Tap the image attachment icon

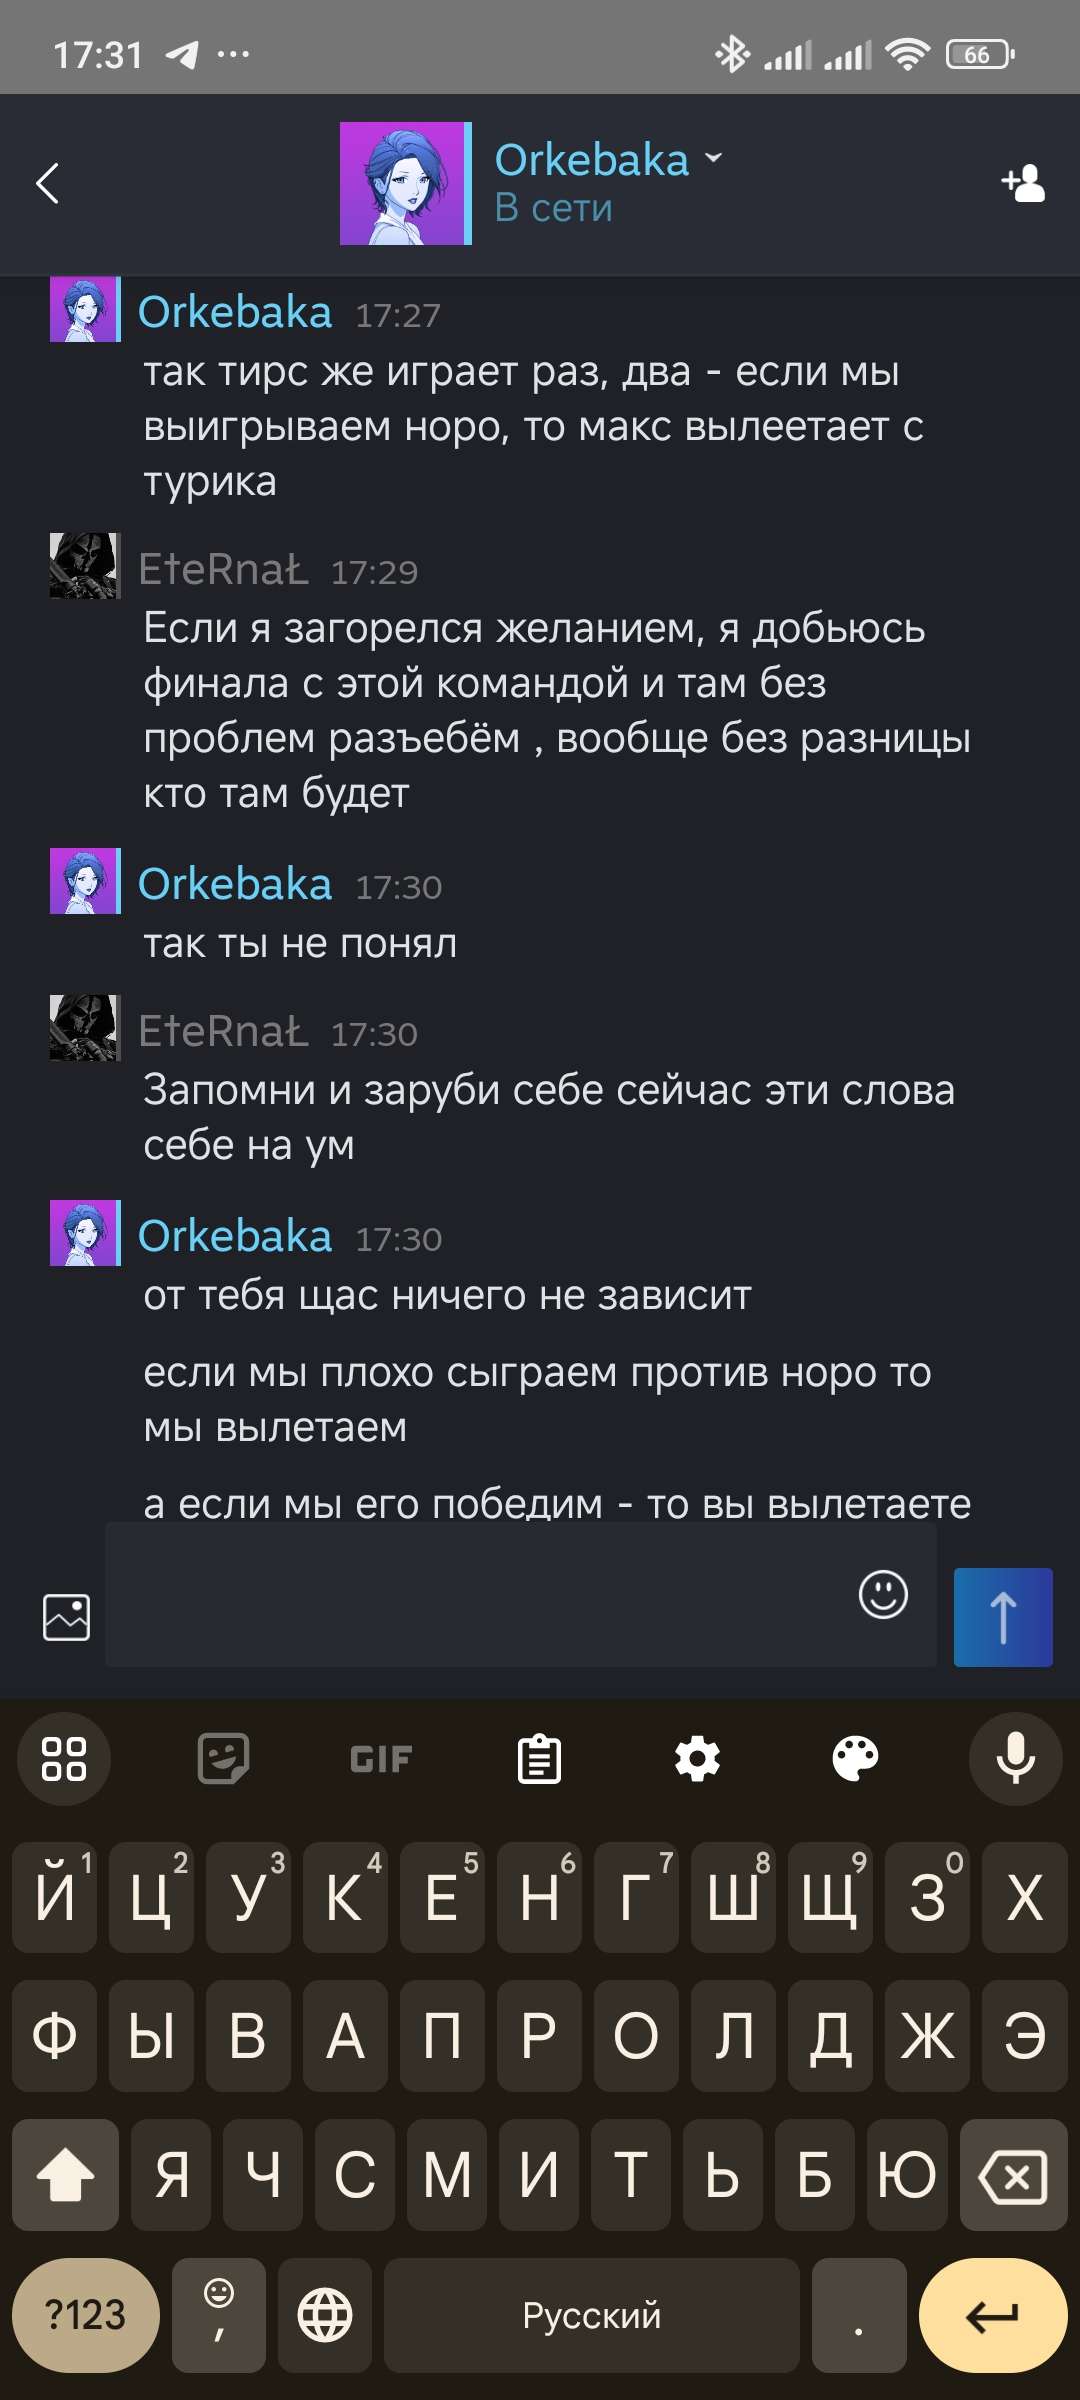[x=66, y=1617]
